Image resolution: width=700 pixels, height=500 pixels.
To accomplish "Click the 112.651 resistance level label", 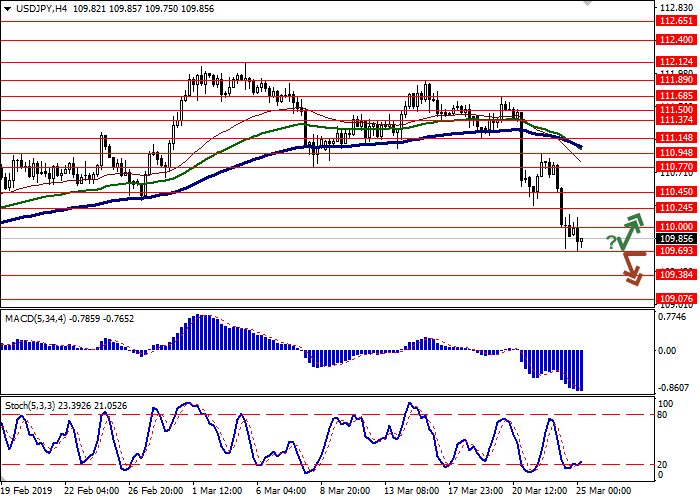I will tap(676, 20).
